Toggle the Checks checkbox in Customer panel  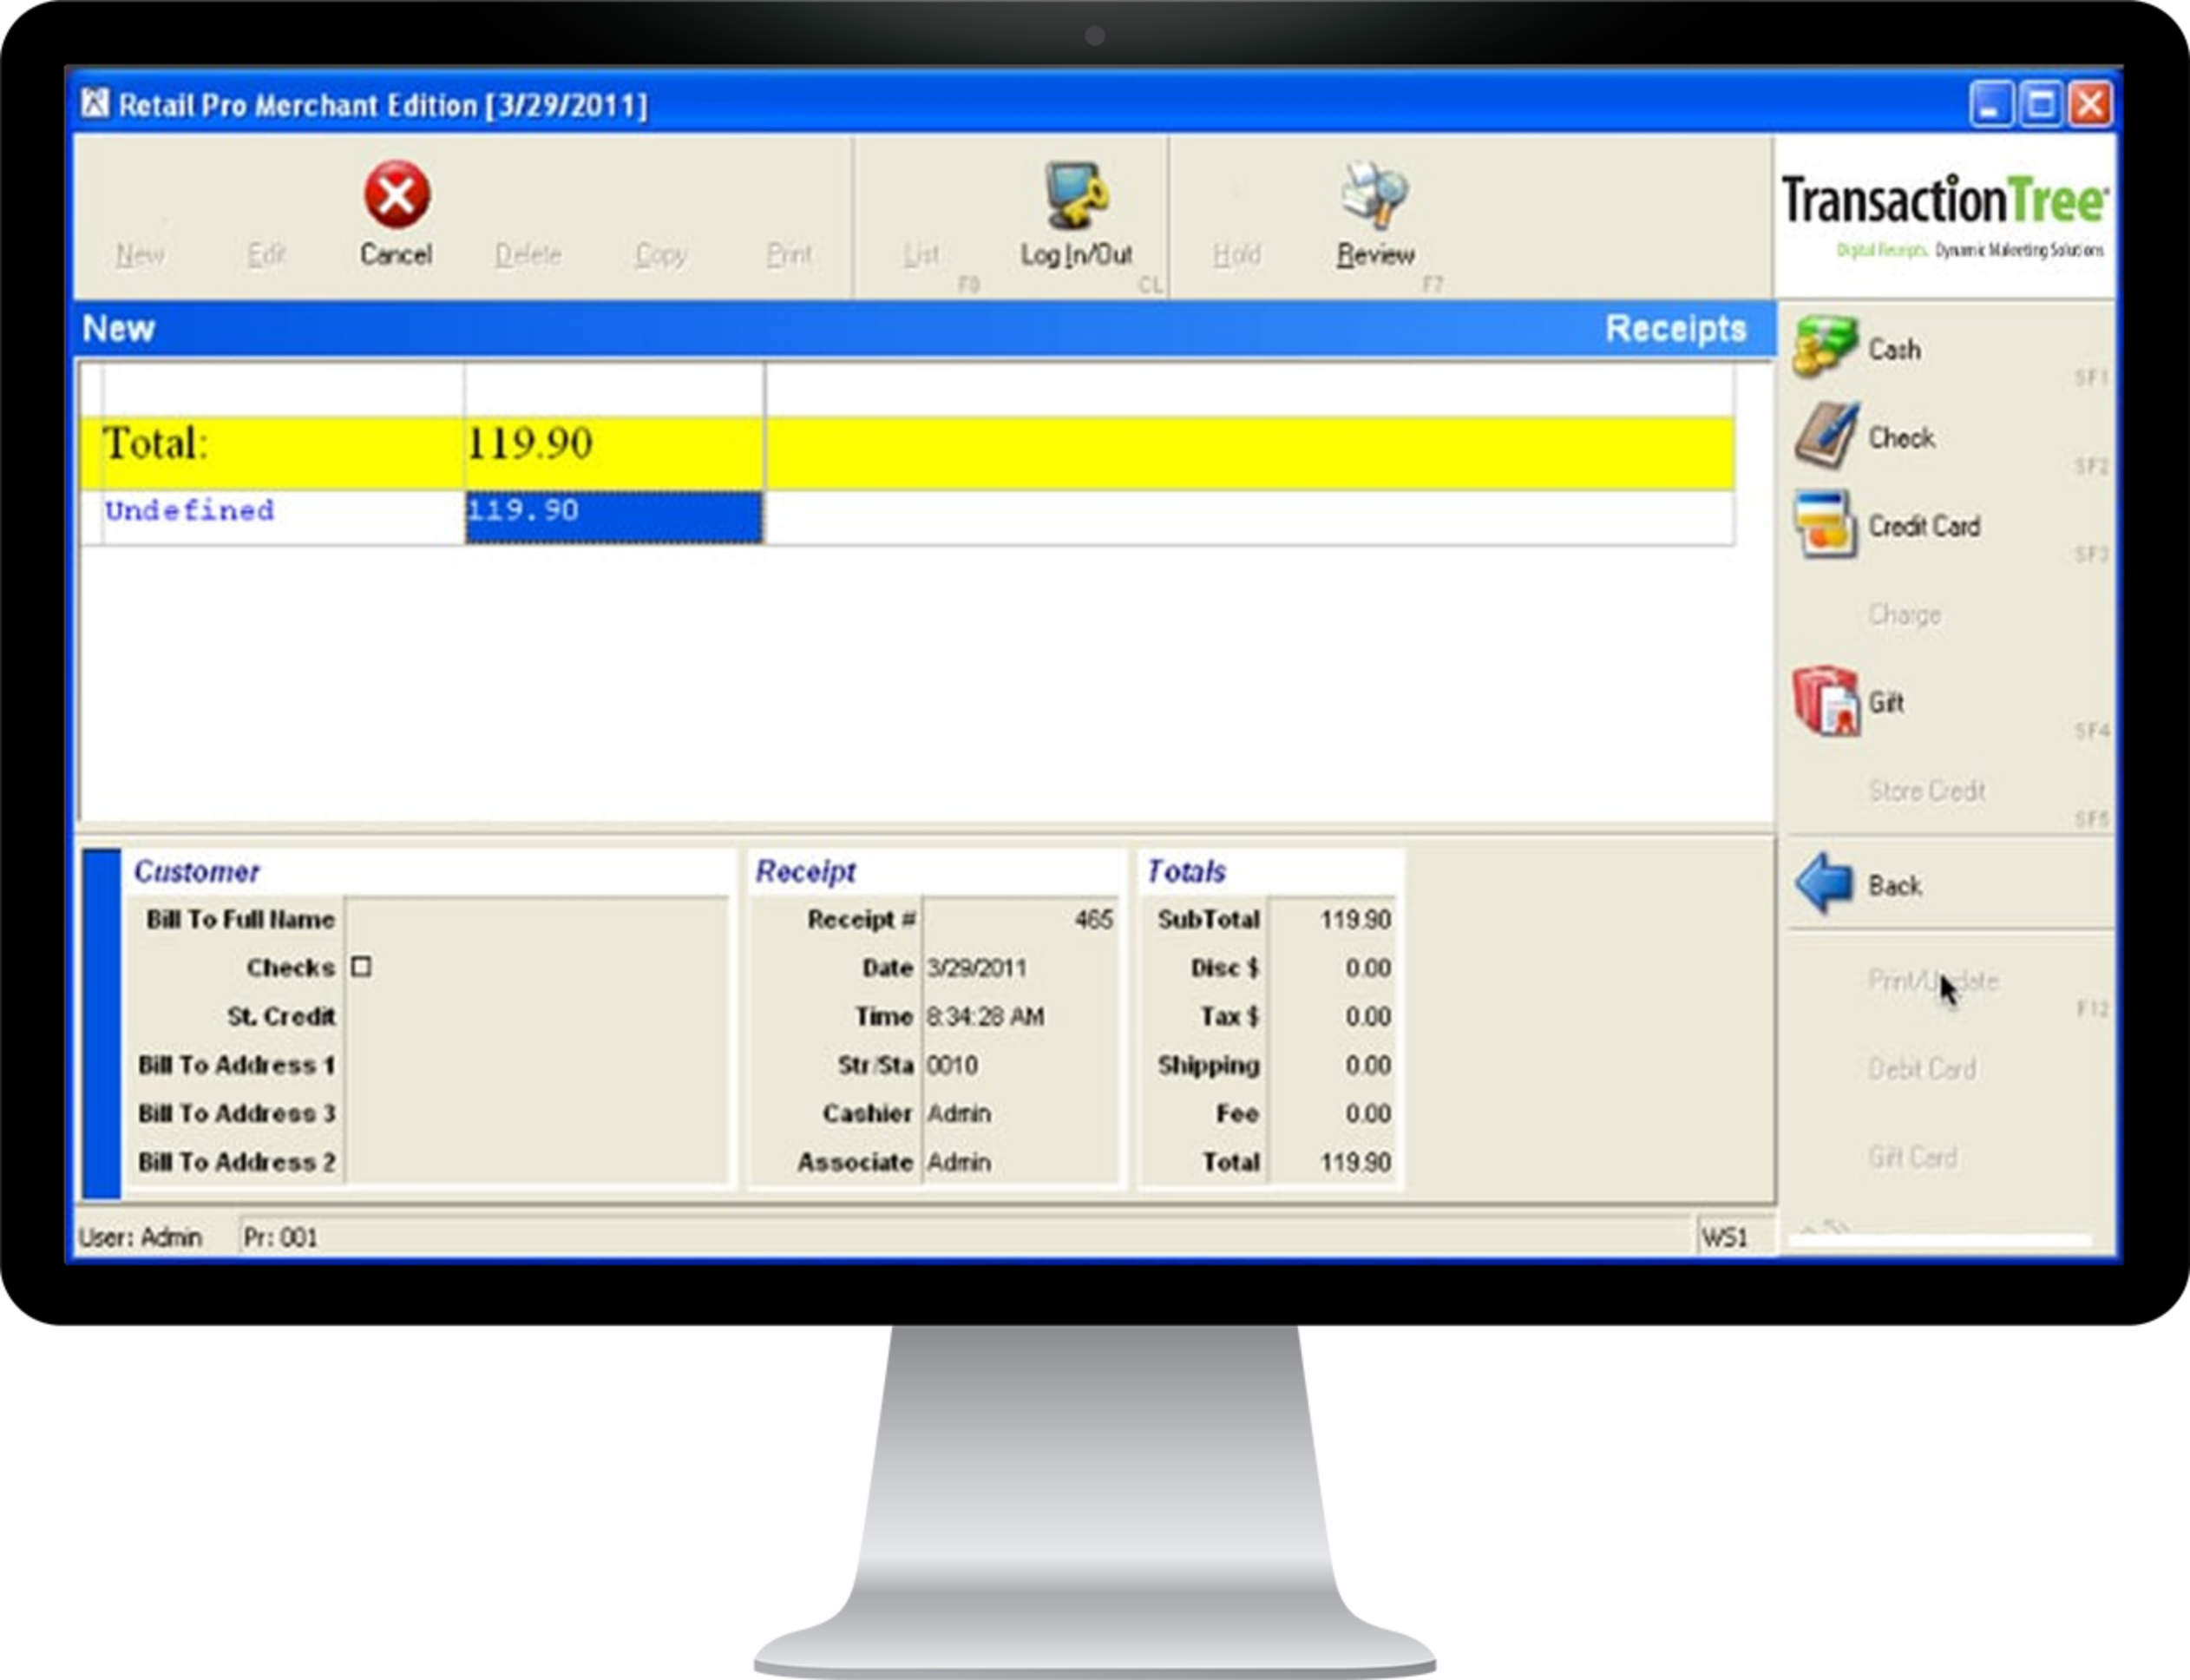(x=362, y=967)
